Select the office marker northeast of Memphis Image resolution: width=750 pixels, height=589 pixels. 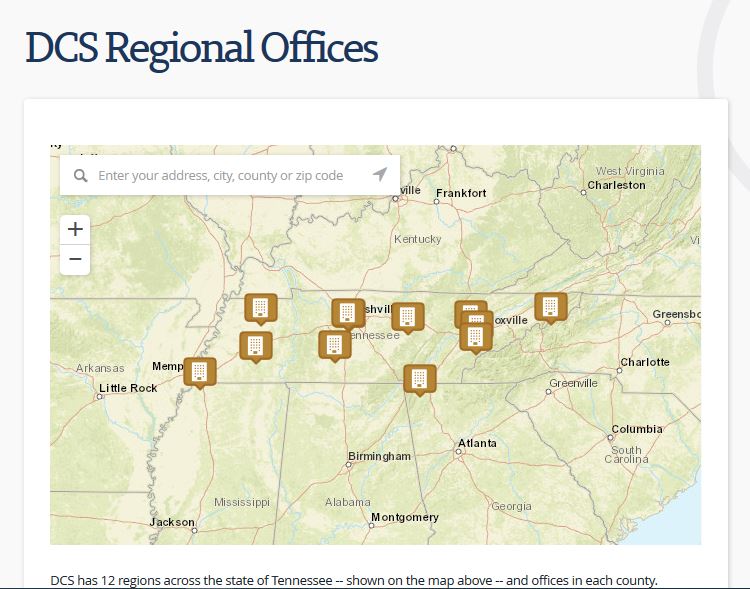pyautogui.click(x=256, y=346)
